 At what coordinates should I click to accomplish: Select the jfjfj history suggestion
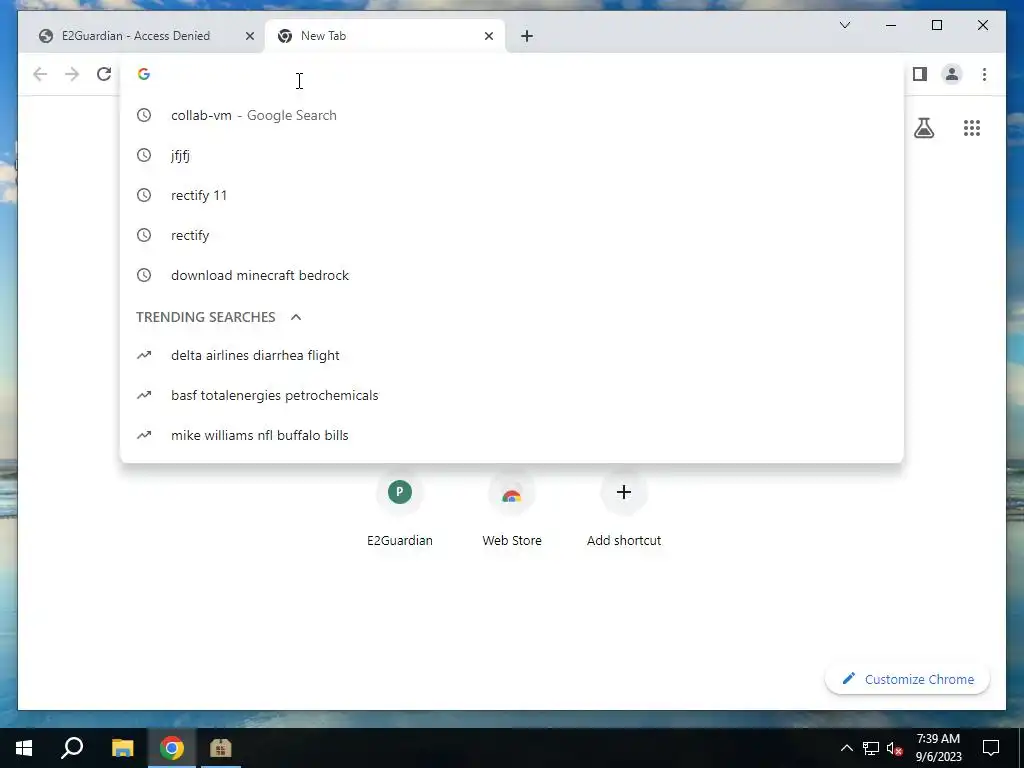512,155
